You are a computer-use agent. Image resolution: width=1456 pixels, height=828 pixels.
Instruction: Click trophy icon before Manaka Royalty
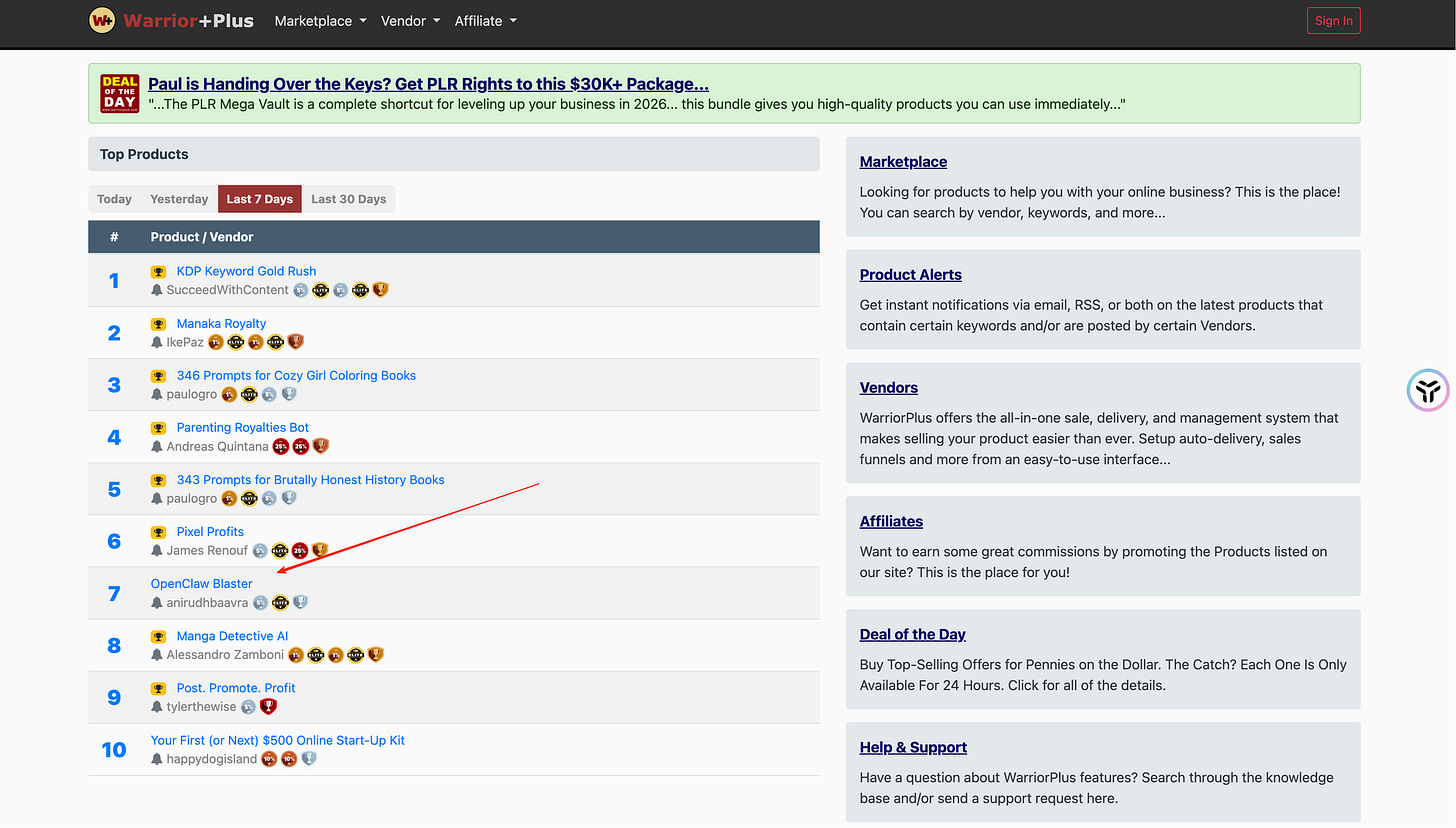point(158,323)
